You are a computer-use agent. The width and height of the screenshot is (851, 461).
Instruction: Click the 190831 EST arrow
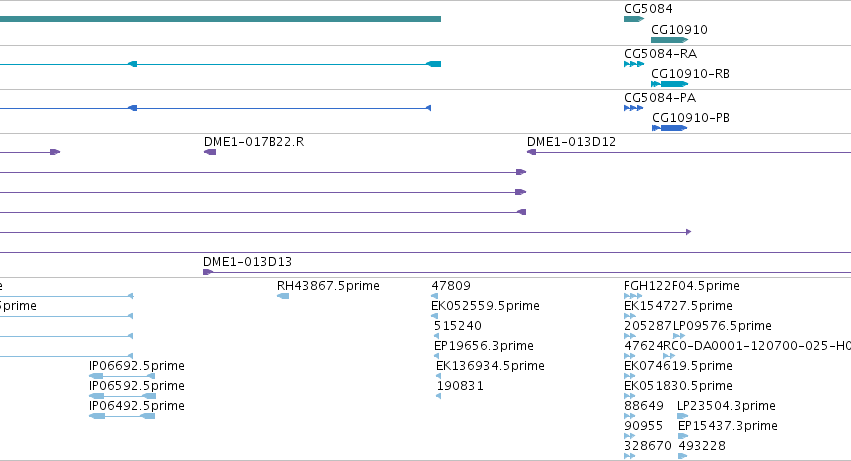(439, 396)
